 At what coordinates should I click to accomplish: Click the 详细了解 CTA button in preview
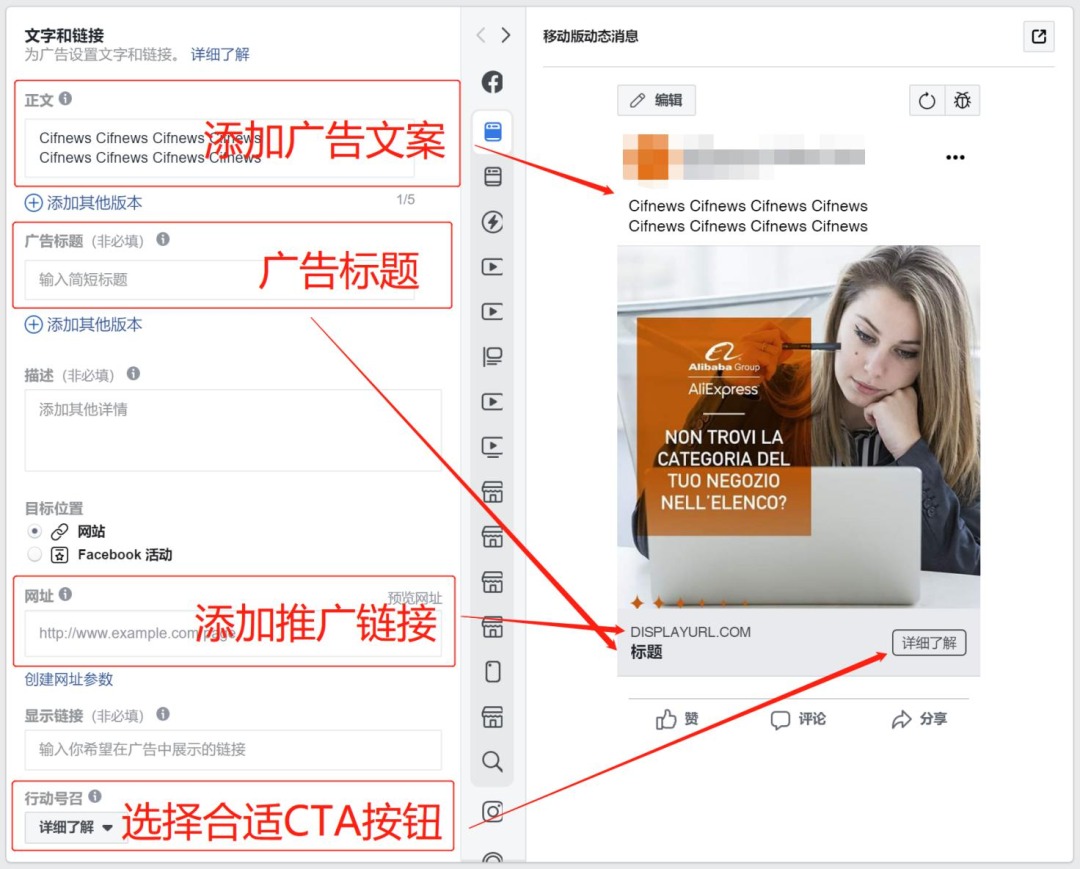930,643
